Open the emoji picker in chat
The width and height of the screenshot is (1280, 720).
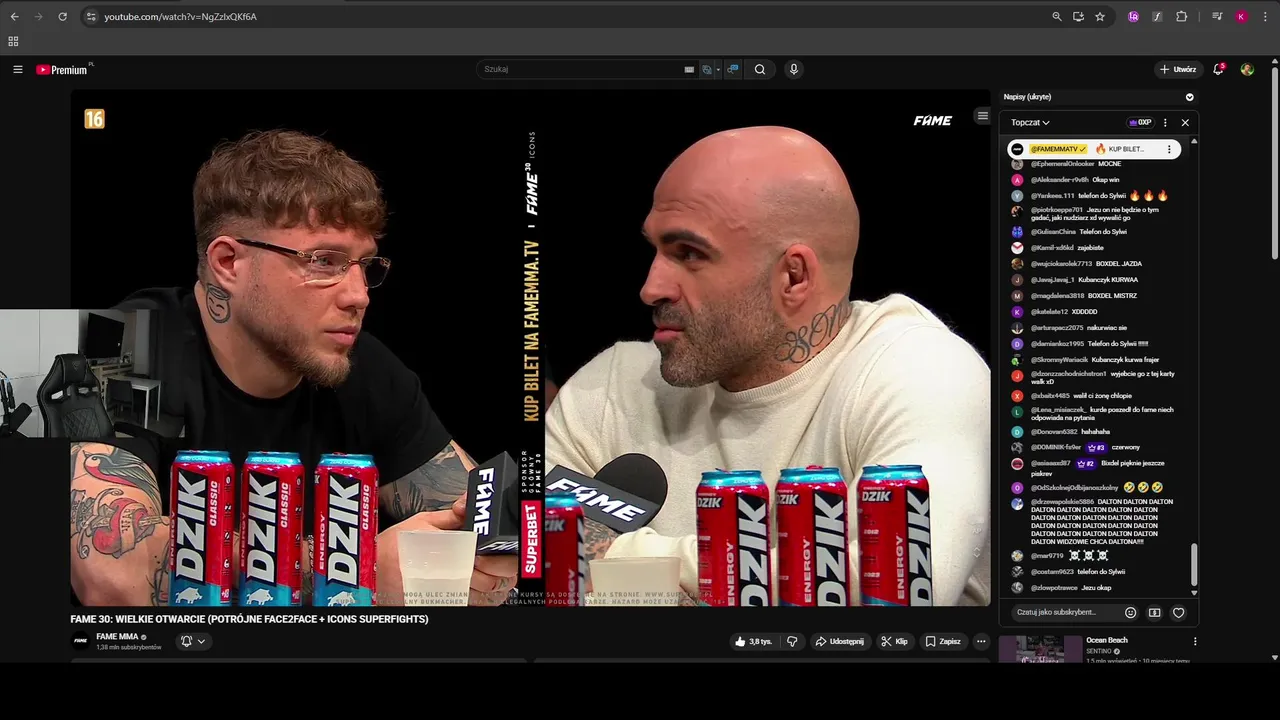(x=1131, y=612)
